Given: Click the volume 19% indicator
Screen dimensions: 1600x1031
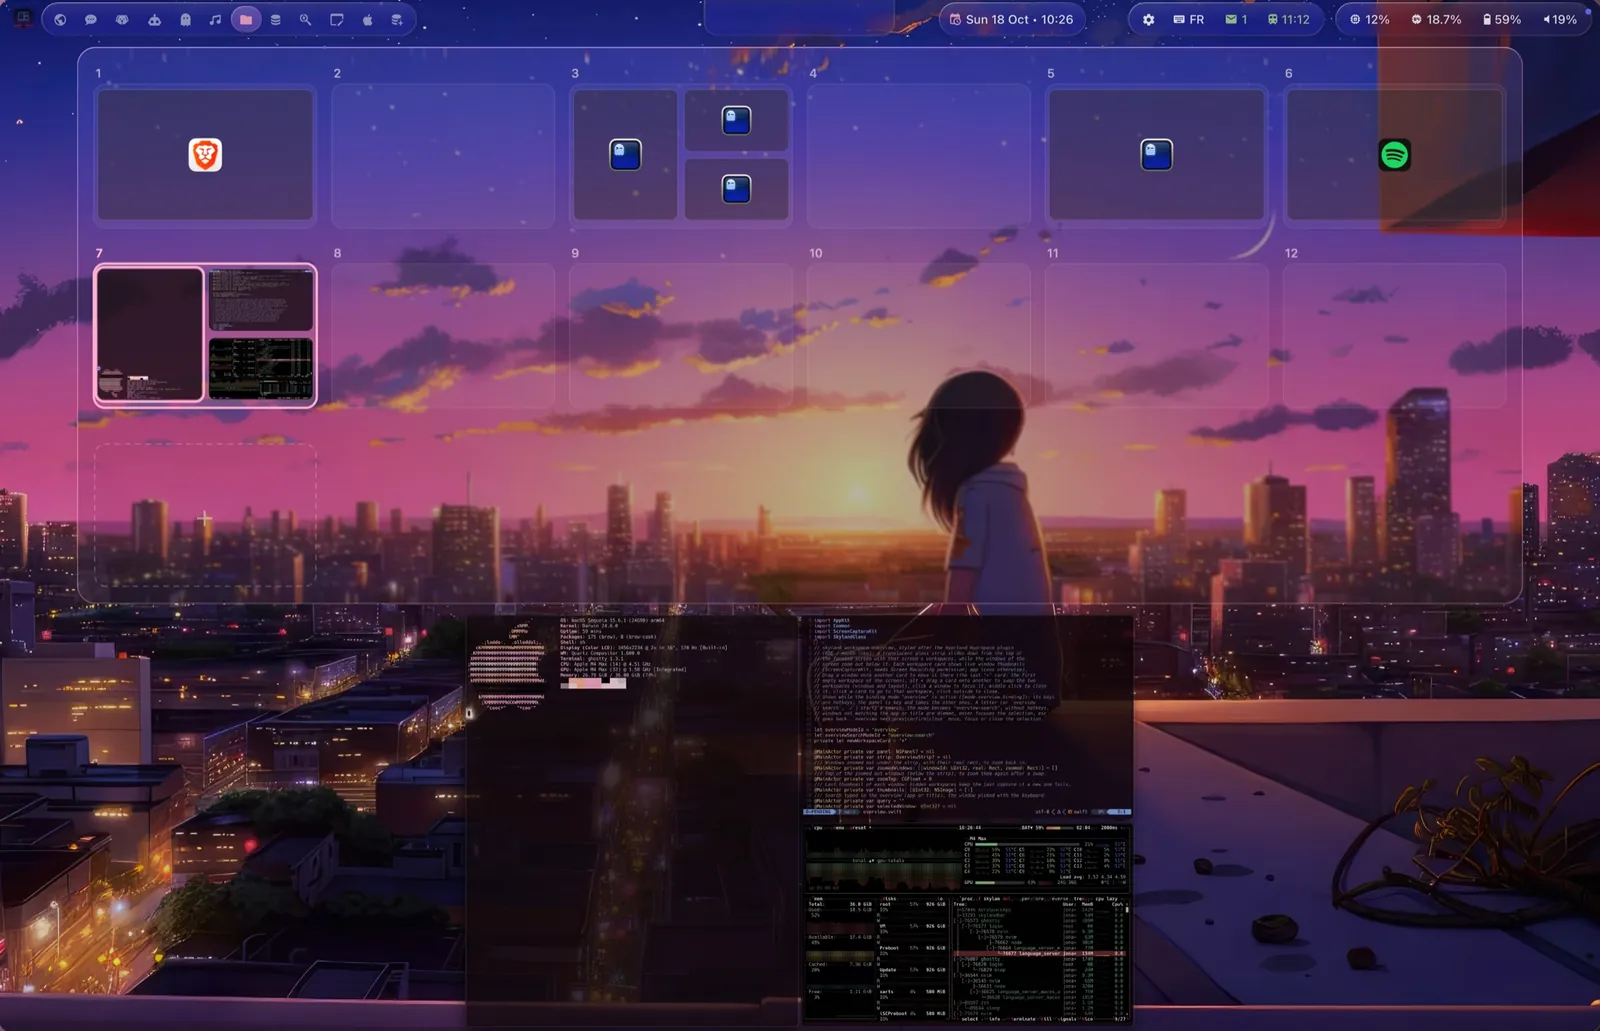Looking at the screenshot, I should [1559, 19].
